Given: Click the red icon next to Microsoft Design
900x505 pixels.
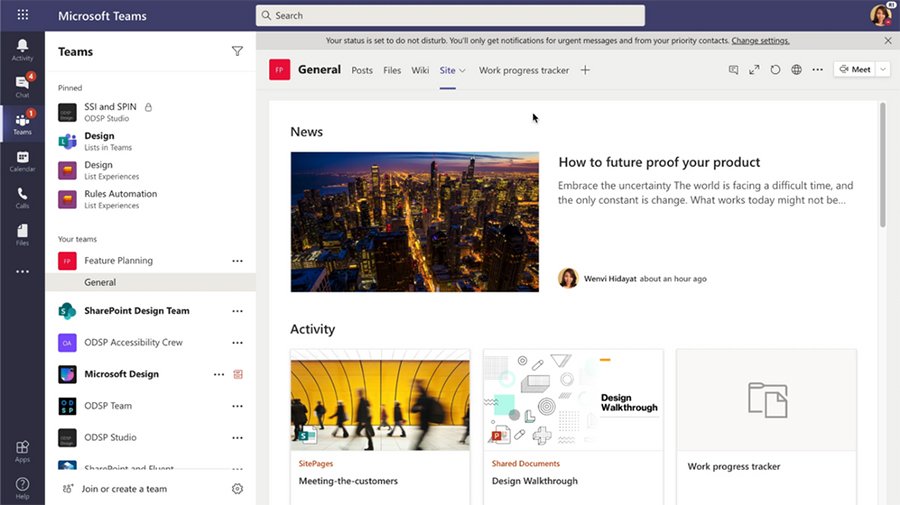Looking at the screenshot, I should pyautogui.click(x=238, y=374).
